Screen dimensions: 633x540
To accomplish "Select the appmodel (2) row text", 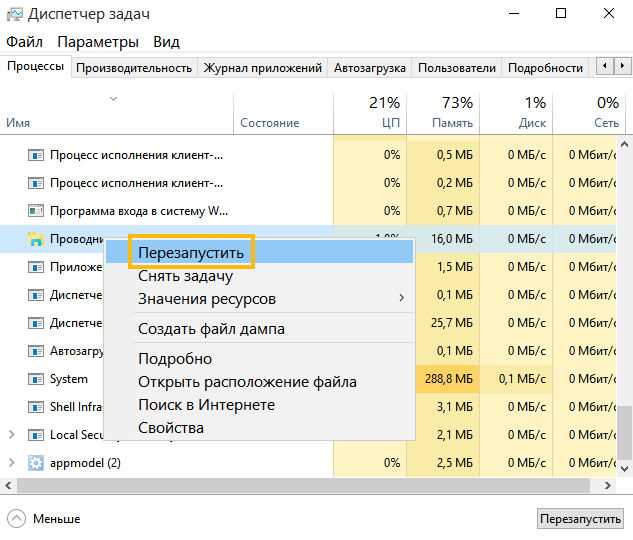I will [x=85, y=463].
